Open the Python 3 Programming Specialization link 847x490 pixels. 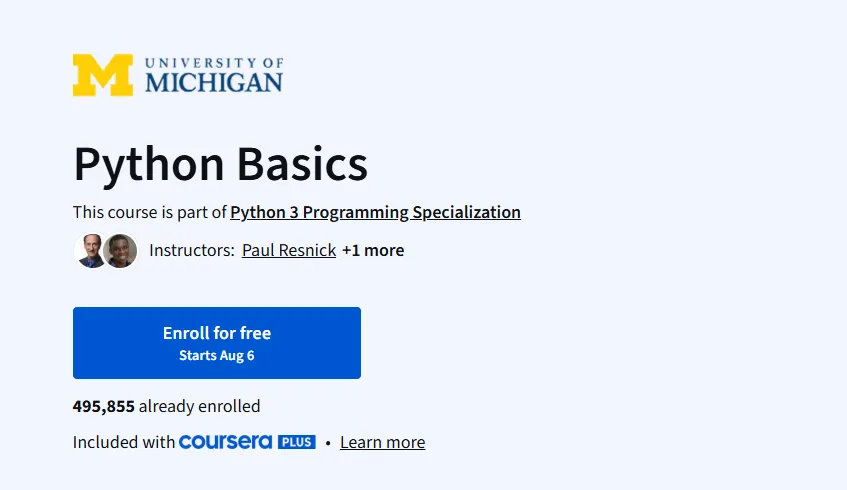pos(375,212)
